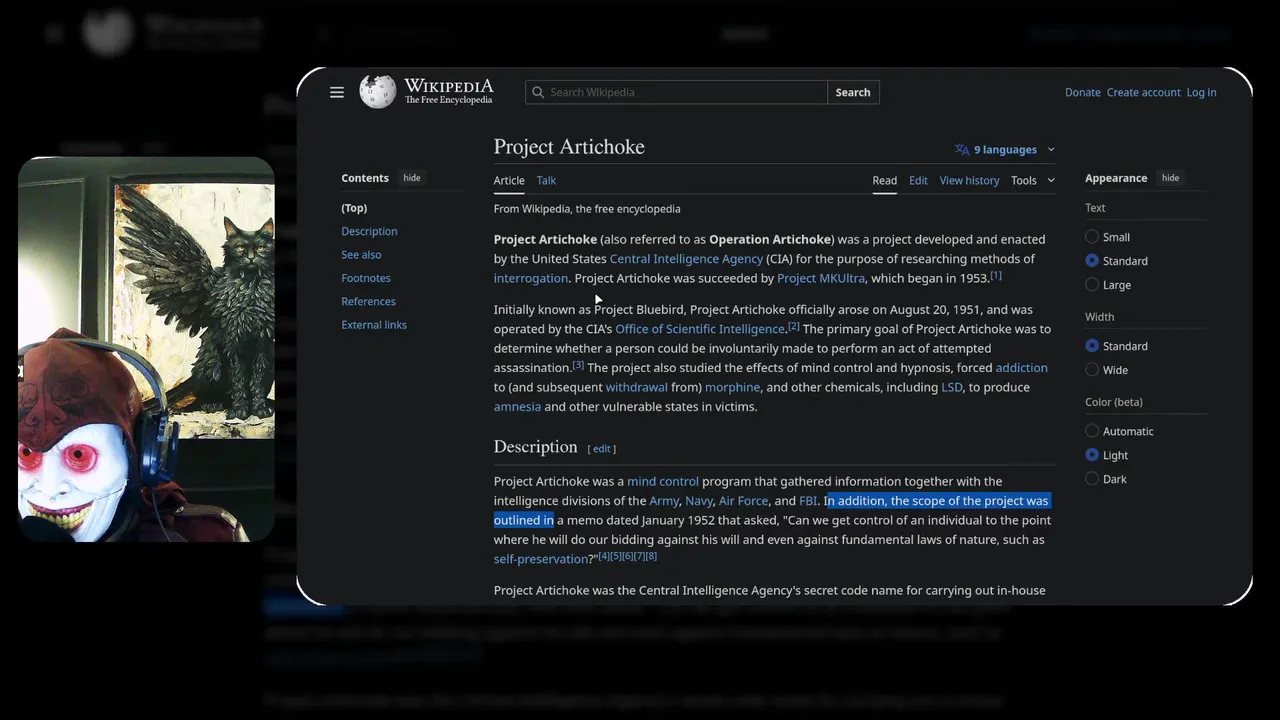The image size is (1280, 720).
Task: Select Light color mode radio
Action: (1092, 455)
